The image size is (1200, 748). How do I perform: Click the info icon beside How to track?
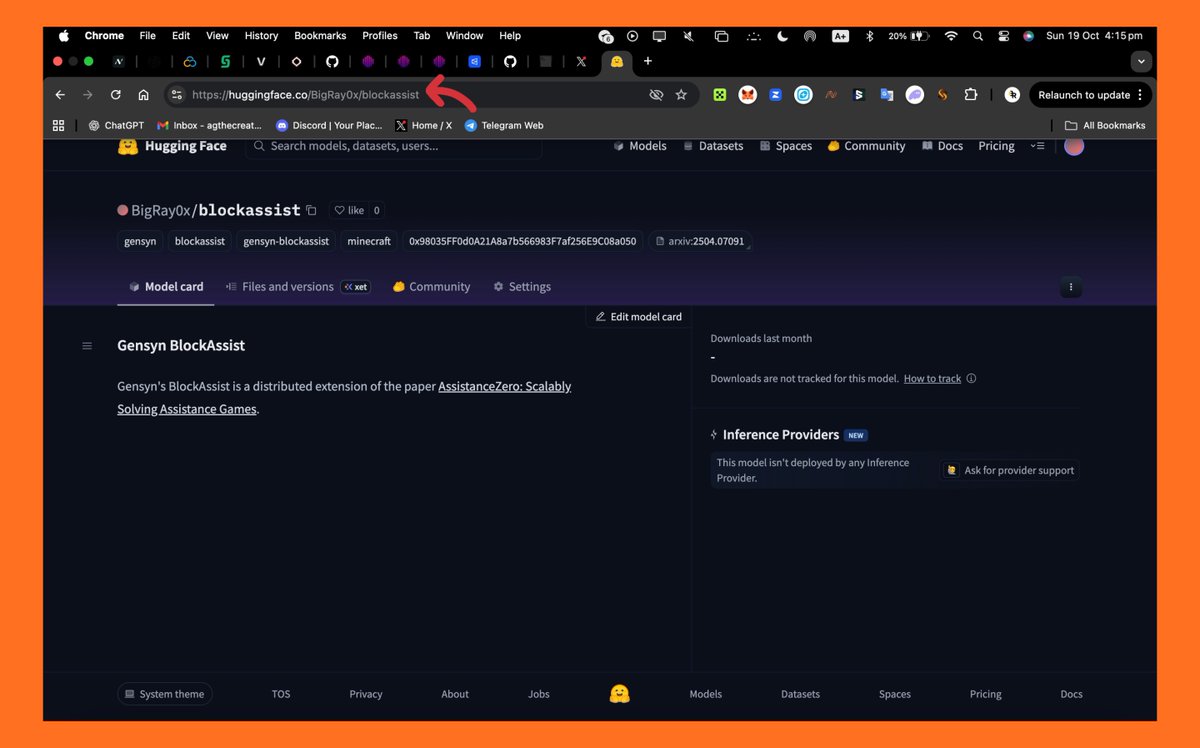(971, 379)
